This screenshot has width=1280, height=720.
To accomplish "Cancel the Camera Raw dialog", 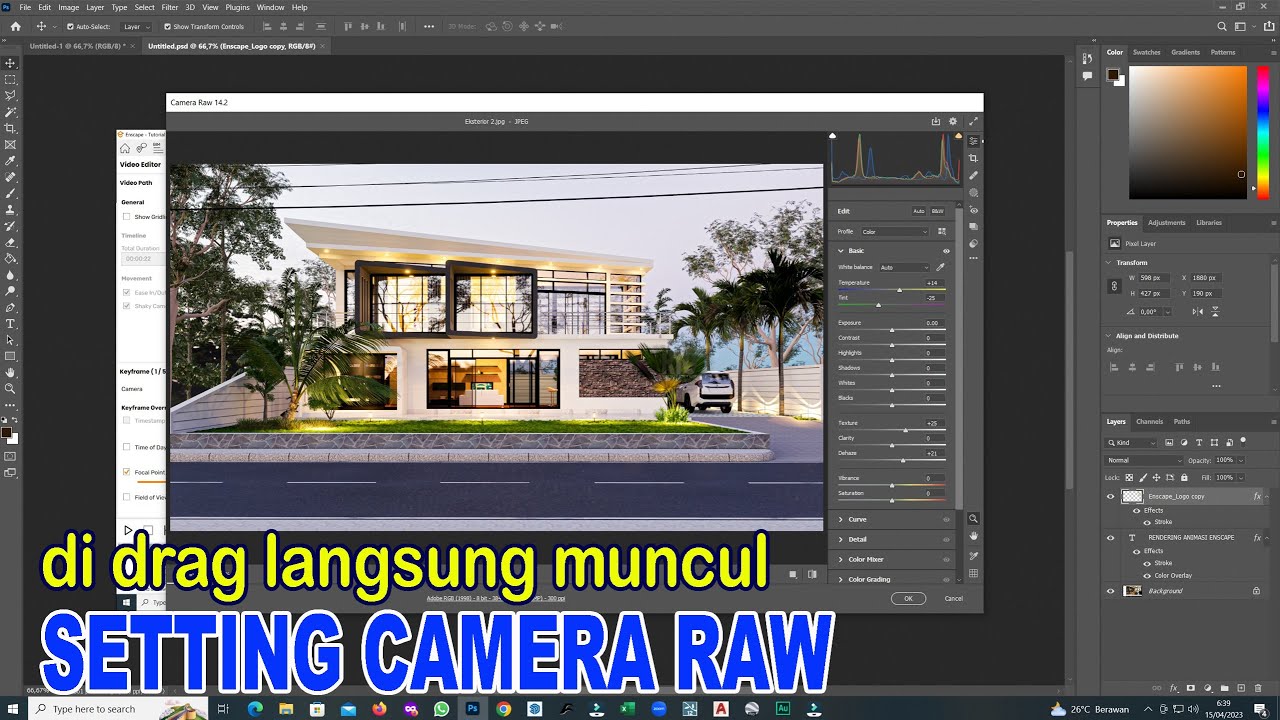I will [954, 598].
